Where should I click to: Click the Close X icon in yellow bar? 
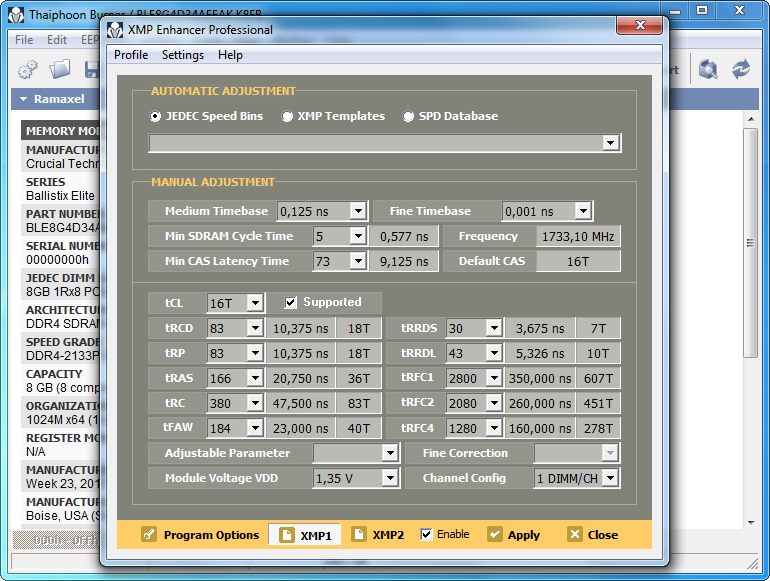[x=575, y=534]
